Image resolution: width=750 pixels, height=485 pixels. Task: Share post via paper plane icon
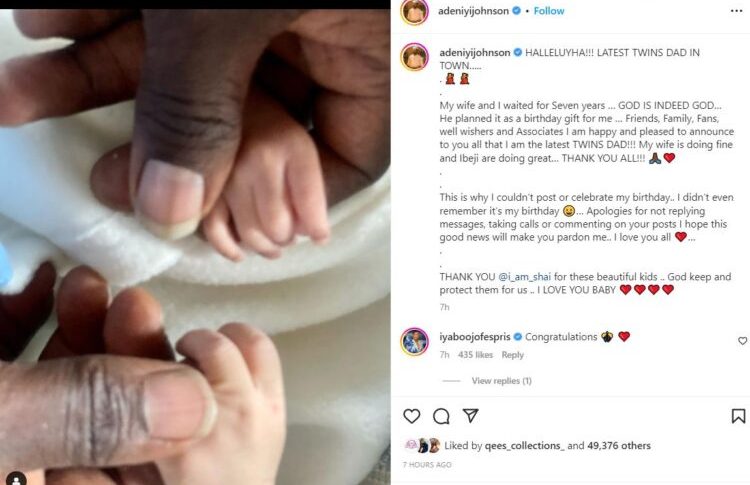pyautogui.click(x=471, y=416)
